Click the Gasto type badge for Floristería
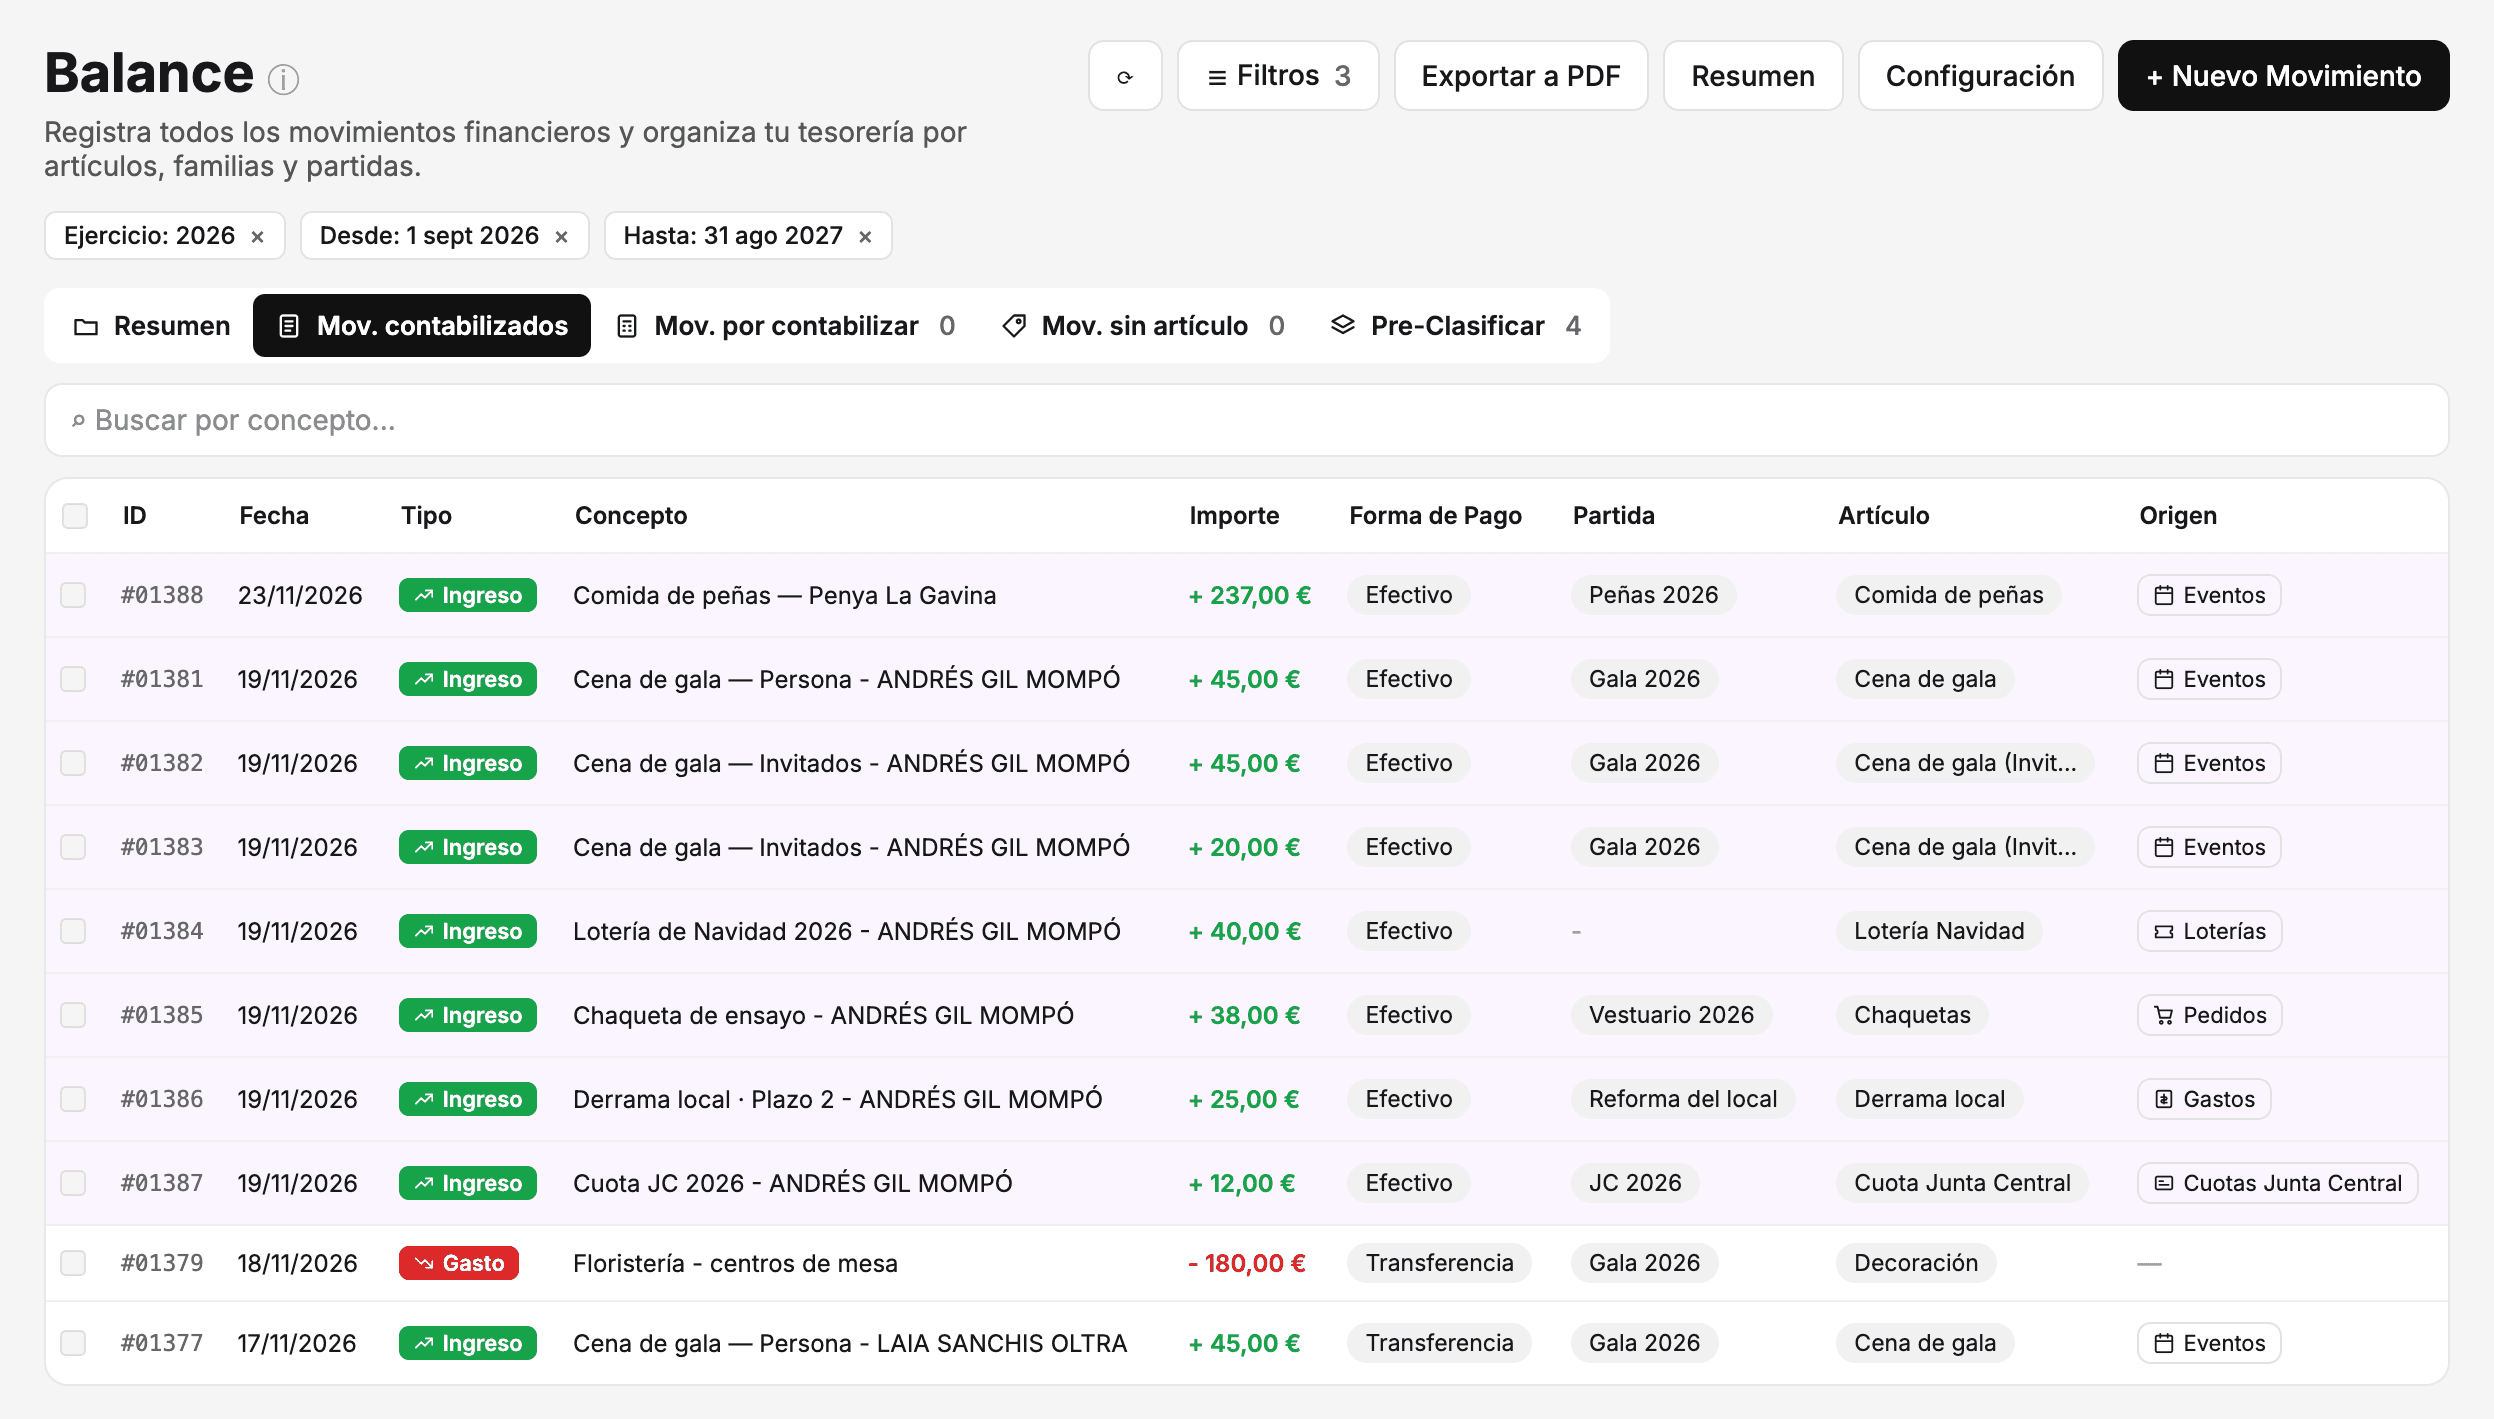 [459, 1263]
